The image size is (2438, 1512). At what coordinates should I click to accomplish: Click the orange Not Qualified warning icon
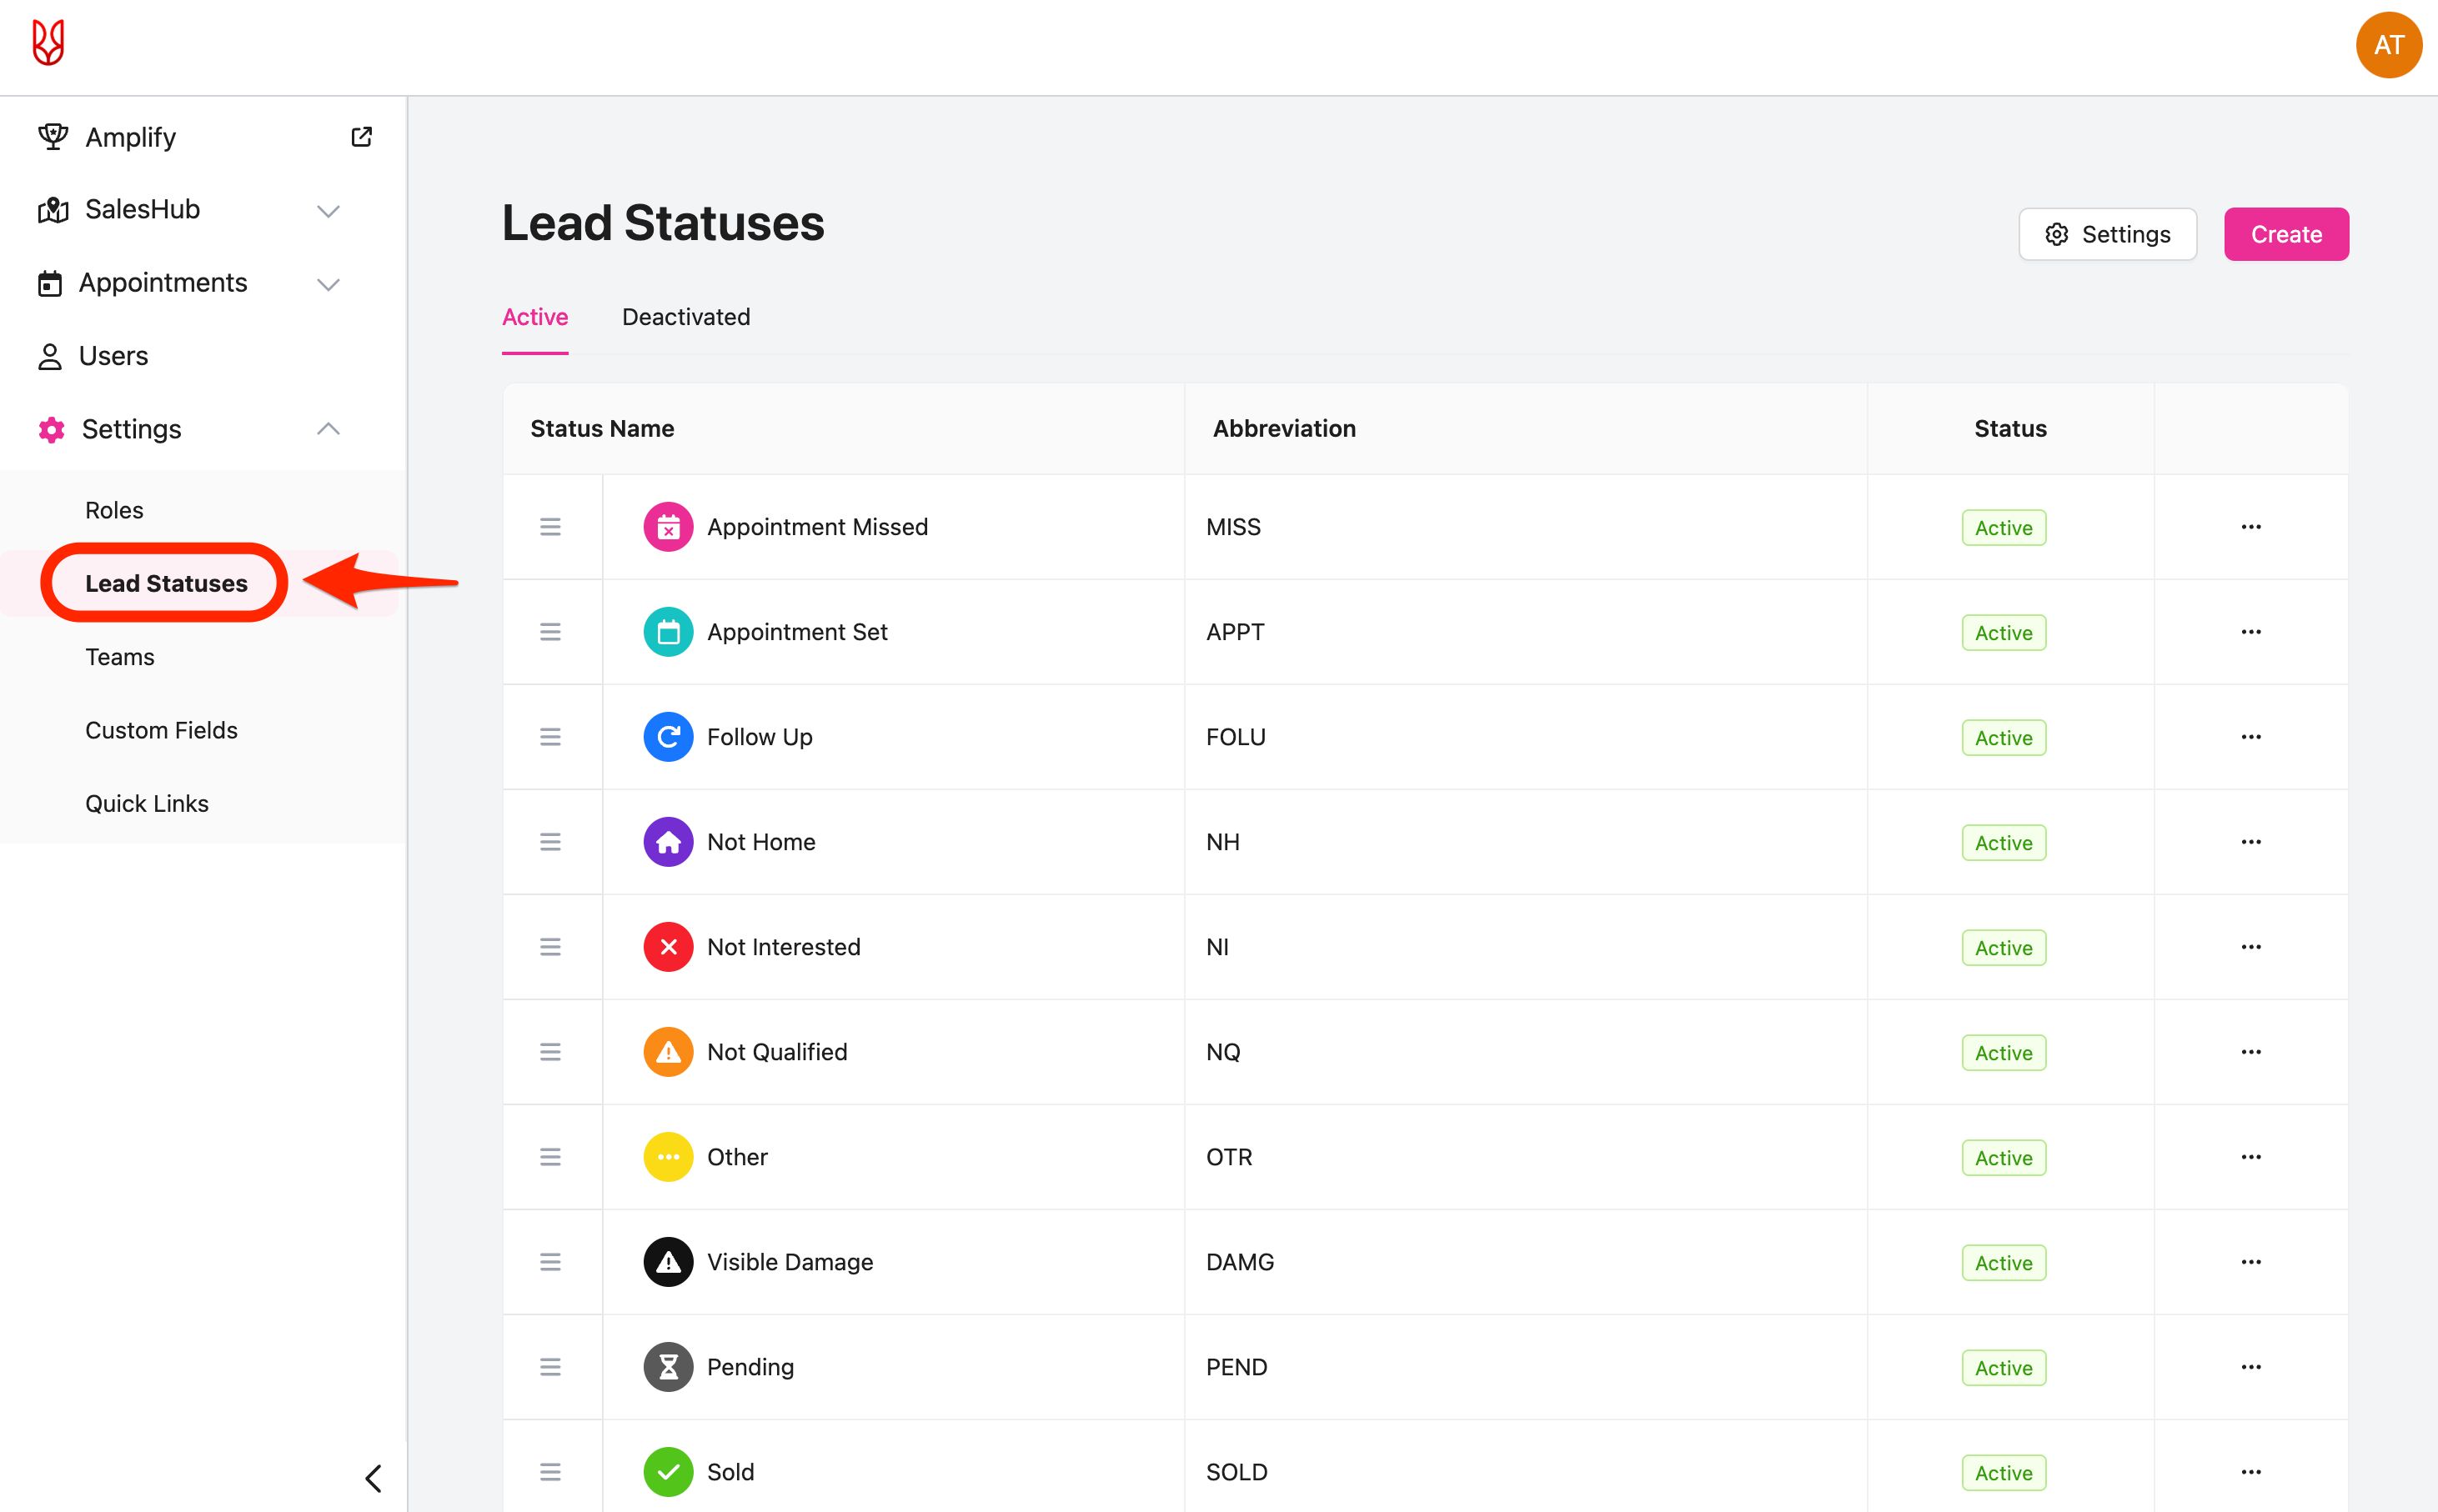(x=668, y=1052)
